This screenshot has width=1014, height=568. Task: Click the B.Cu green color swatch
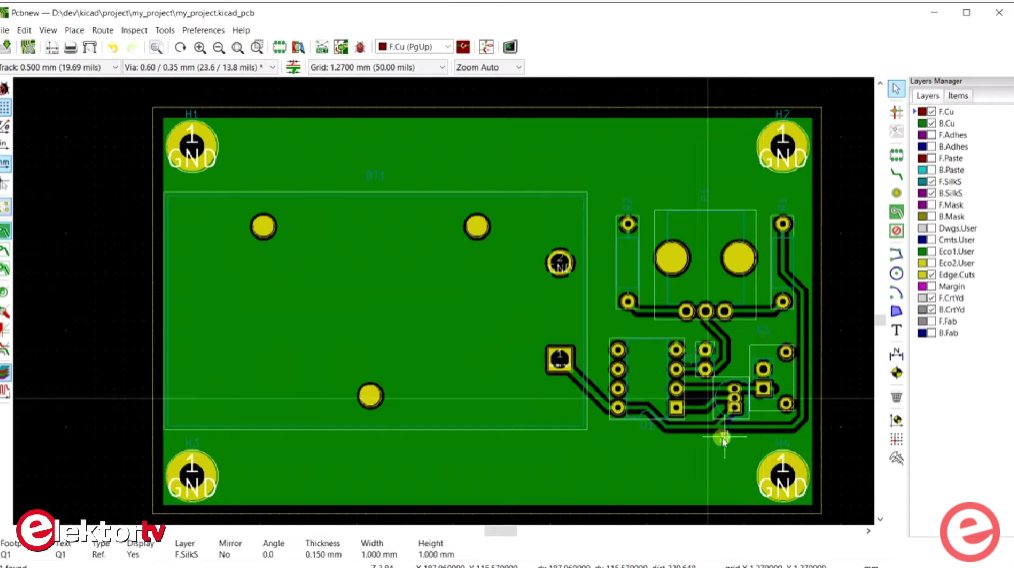pos(923,124)
